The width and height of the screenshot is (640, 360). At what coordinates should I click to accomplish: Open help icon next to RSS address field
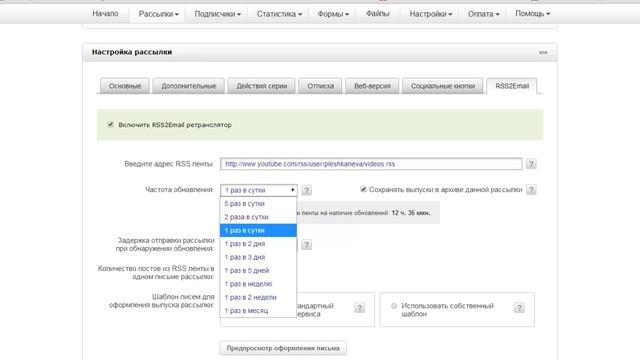[x=531, y=164]
